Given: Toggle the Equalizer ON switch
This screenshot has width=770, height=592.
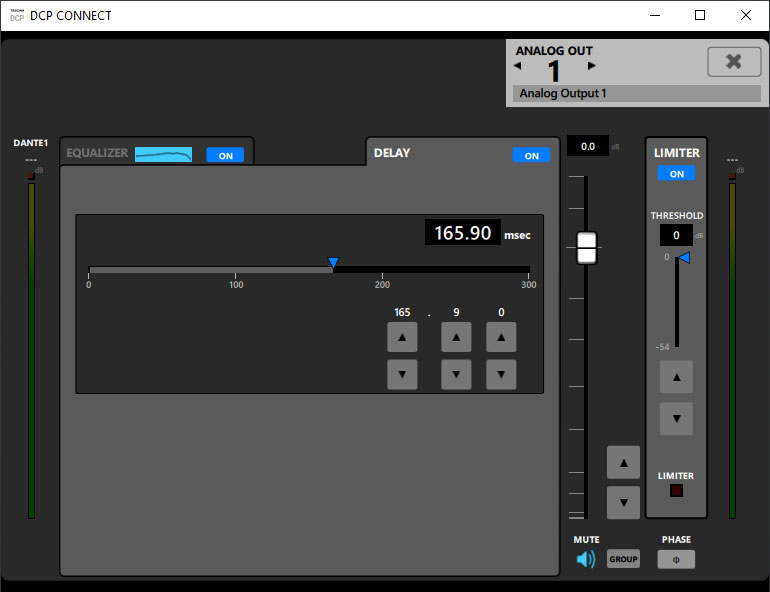Looking at the screenshot, I should pyautogui.click(x=225, y=156).
